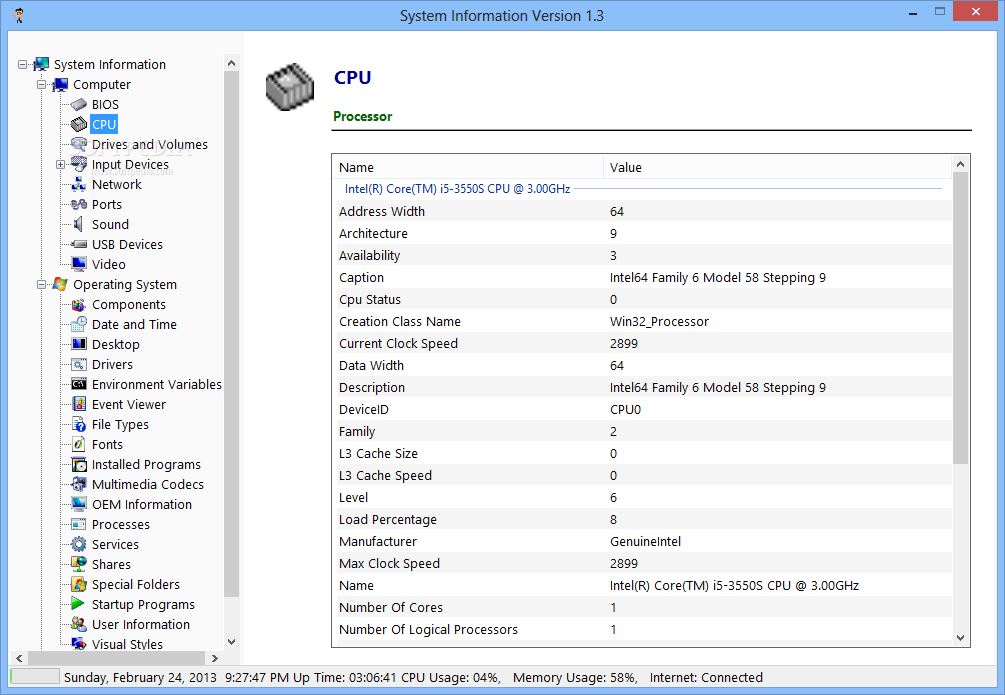The image size is (1005, 695).
Task: Click the application icon in title bar
Action: [19, 15]
